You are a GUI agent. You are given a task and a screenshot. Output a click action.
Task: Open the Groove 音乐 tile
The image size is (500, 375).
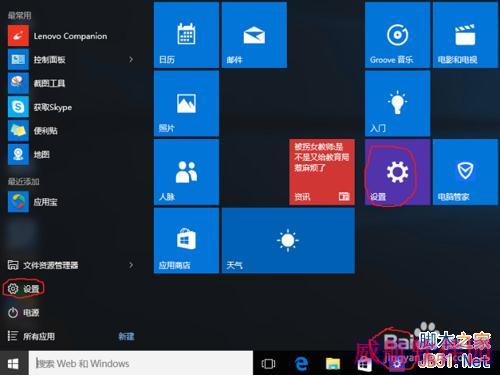[x=397, y=35]
